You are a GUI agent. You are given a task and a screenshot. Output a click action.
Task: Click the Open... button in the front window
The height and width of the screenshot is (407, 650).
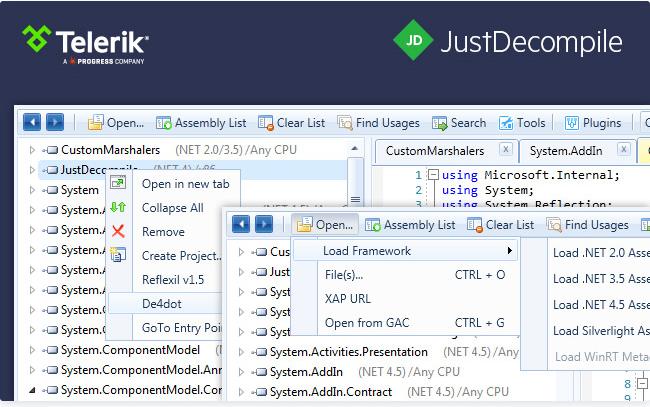point(325,225)
